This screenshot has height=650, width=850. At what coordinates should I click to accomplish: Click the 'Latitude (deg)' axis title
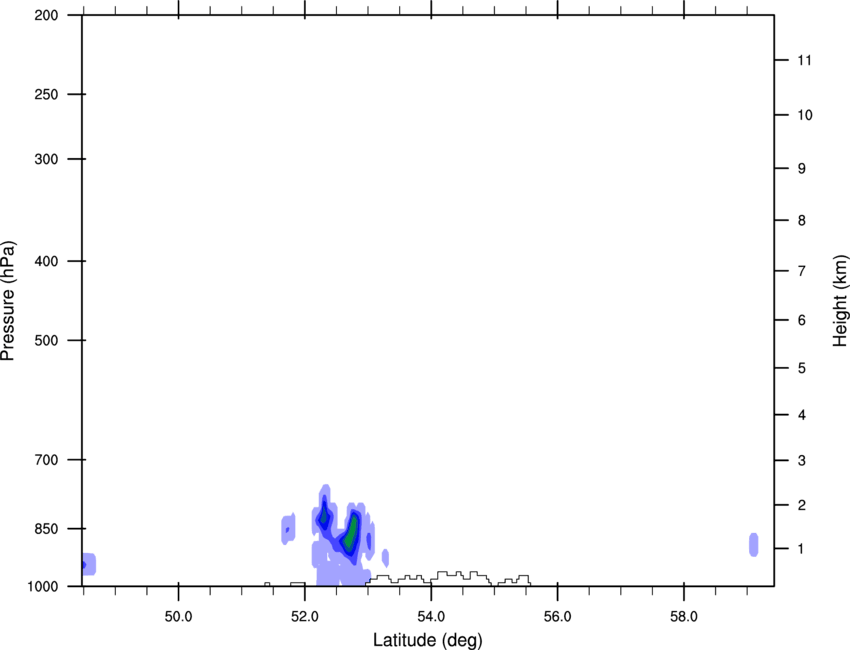[x=427, y=640]
